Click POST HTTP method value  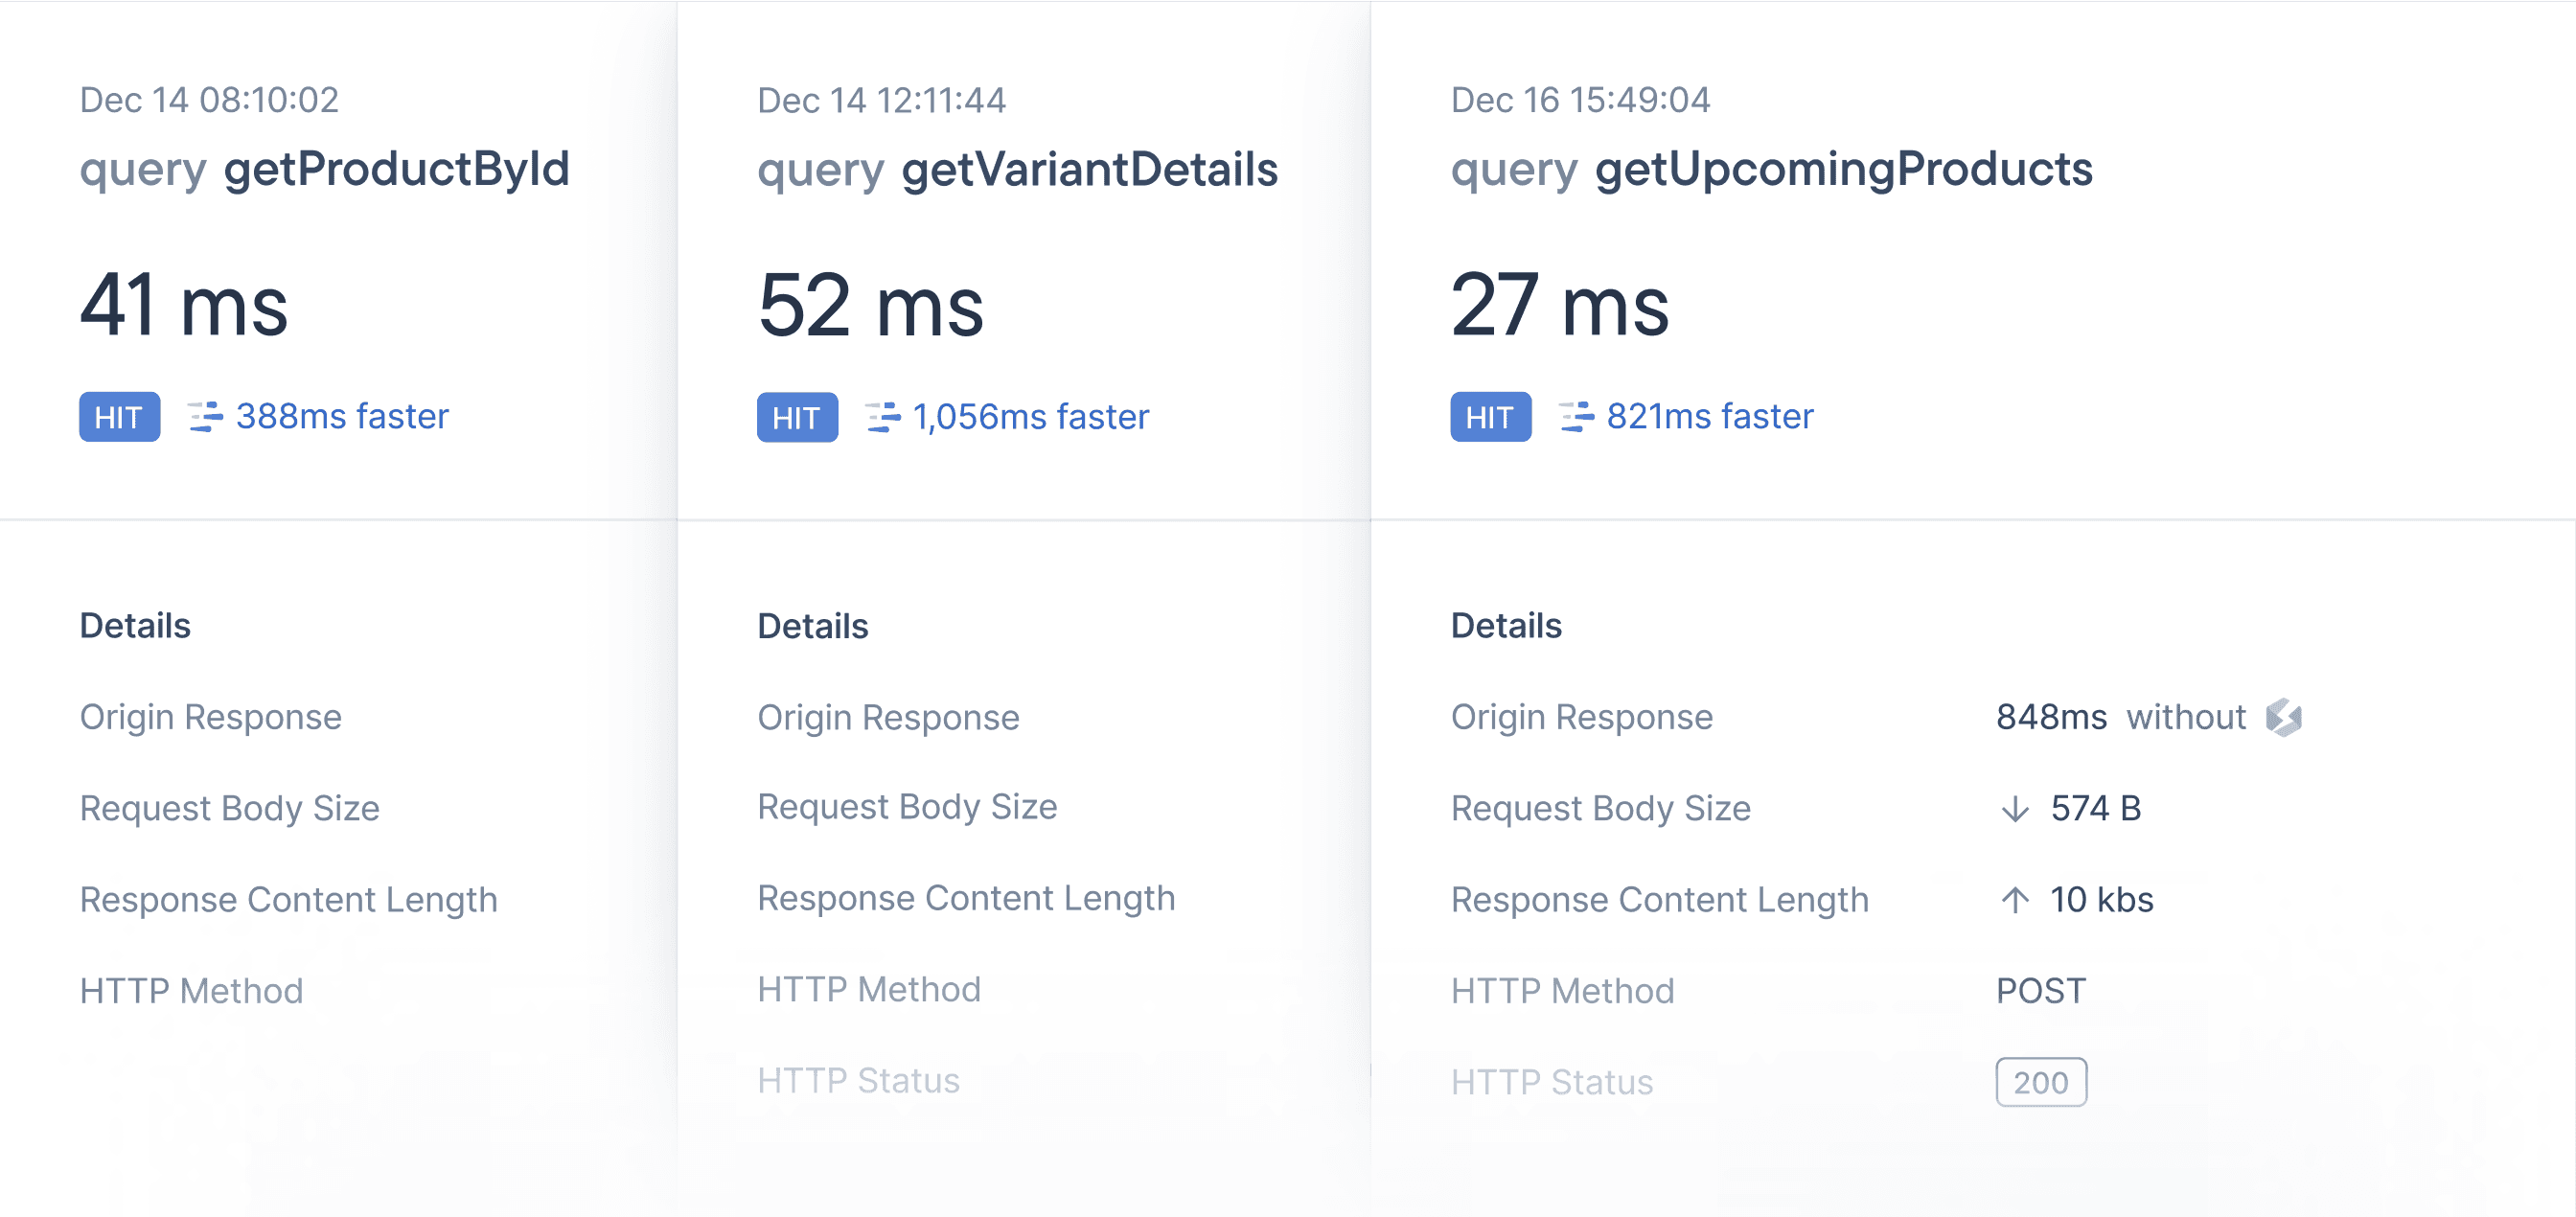[2040, 990]
